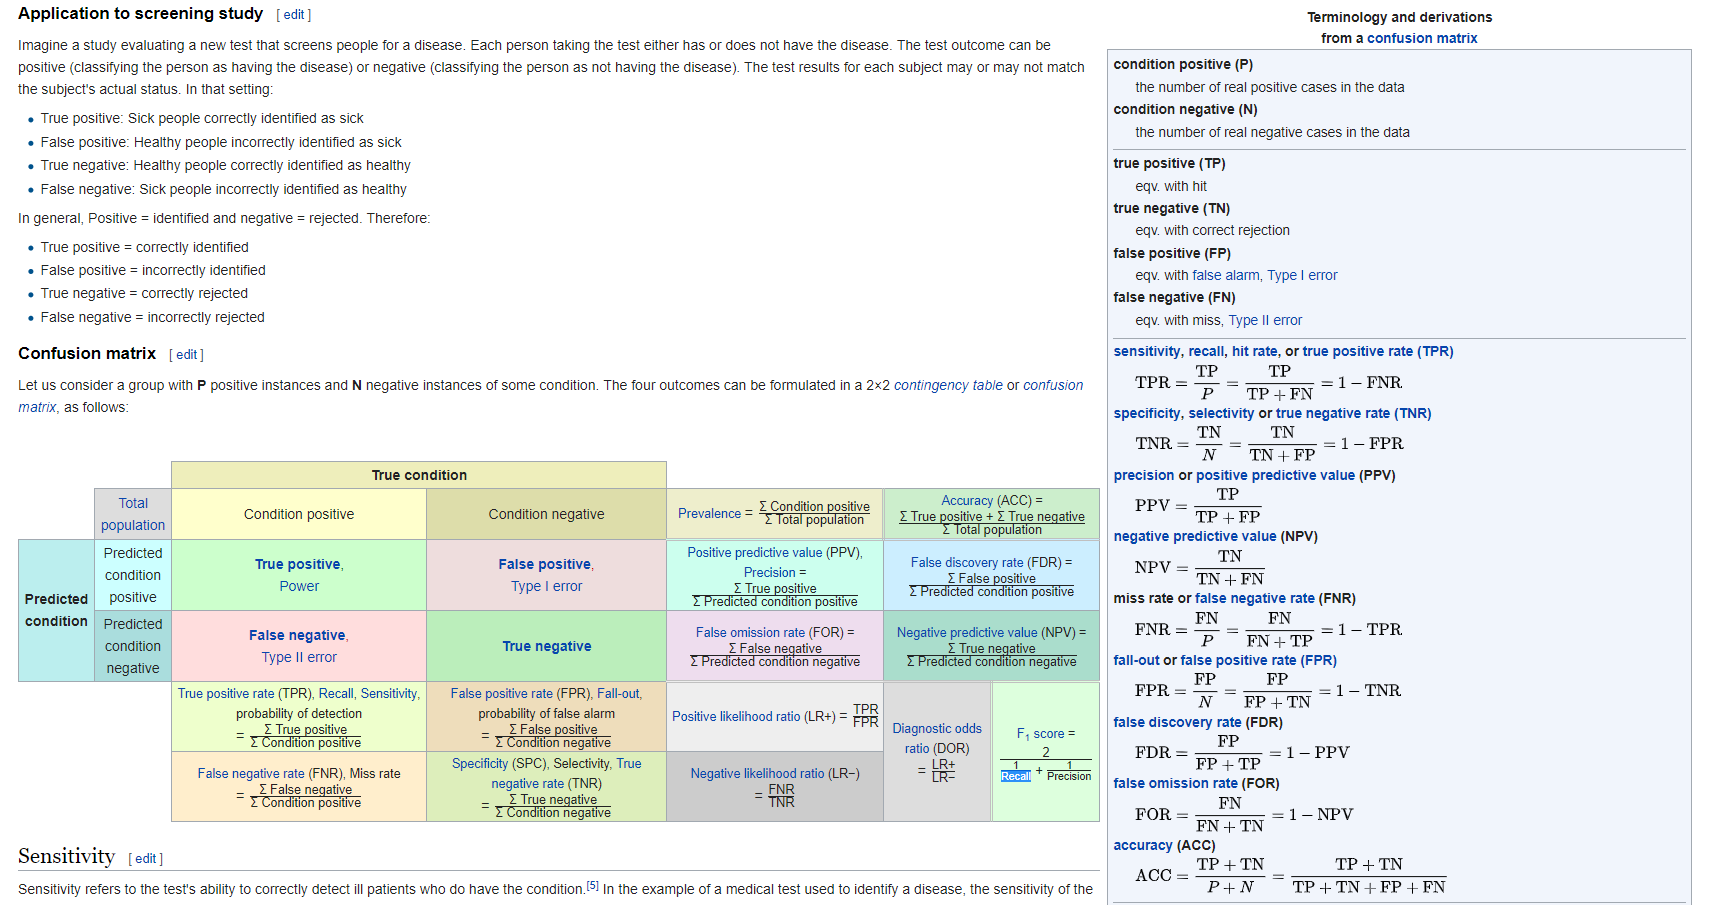Click edit link beside Confusion matrix heading

click(186, 355)
